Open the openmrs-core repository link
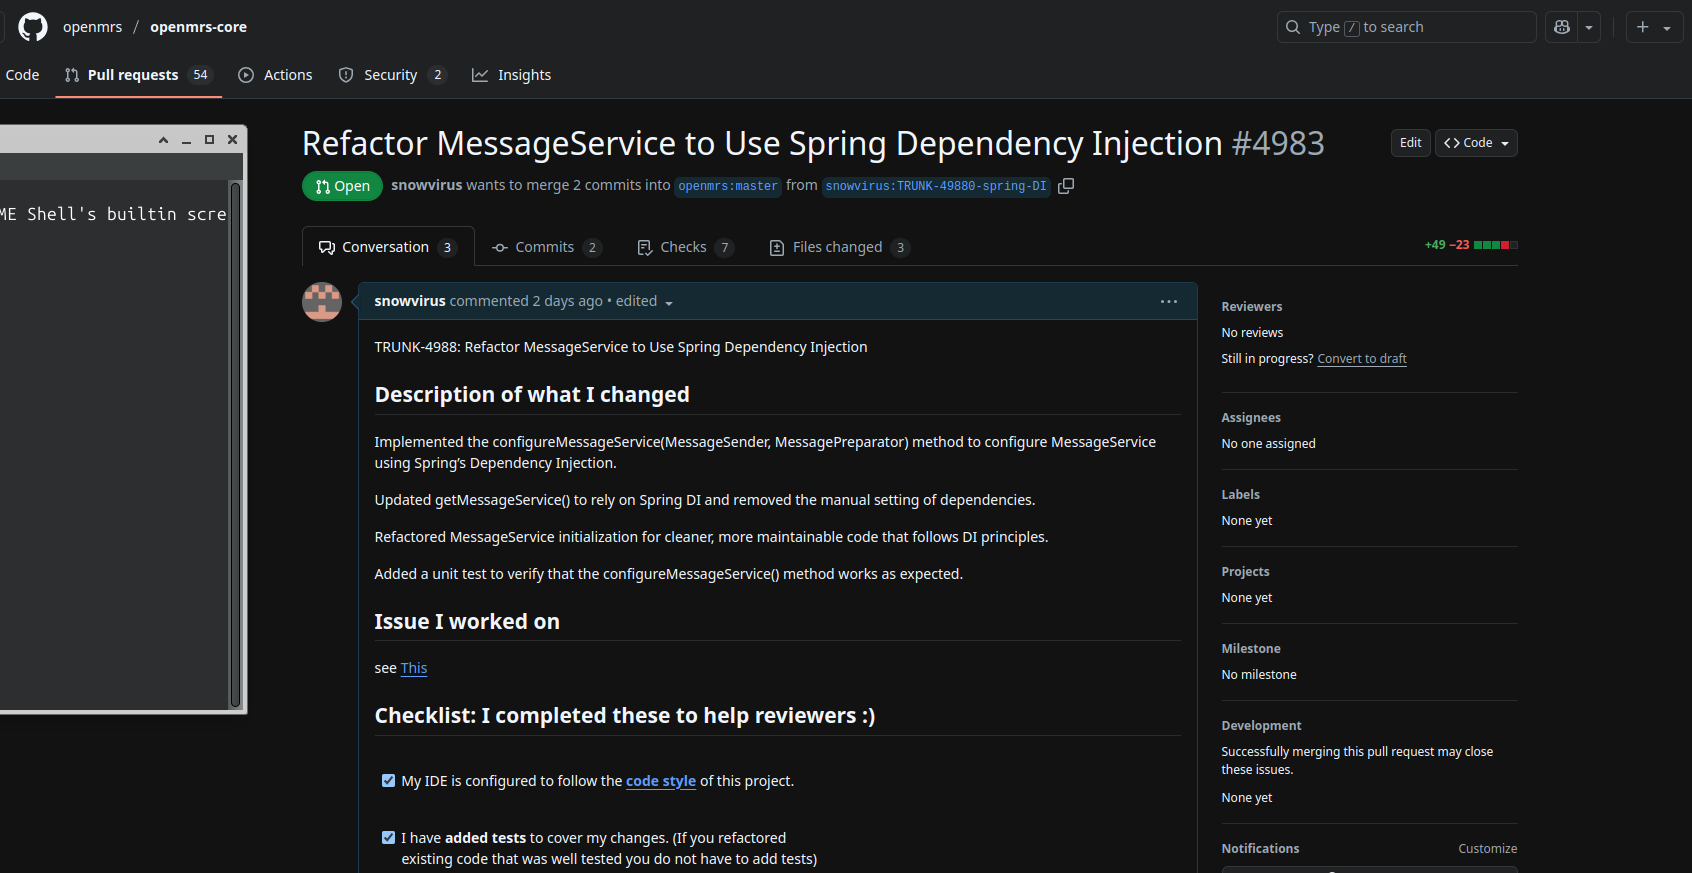 [198, 27]
